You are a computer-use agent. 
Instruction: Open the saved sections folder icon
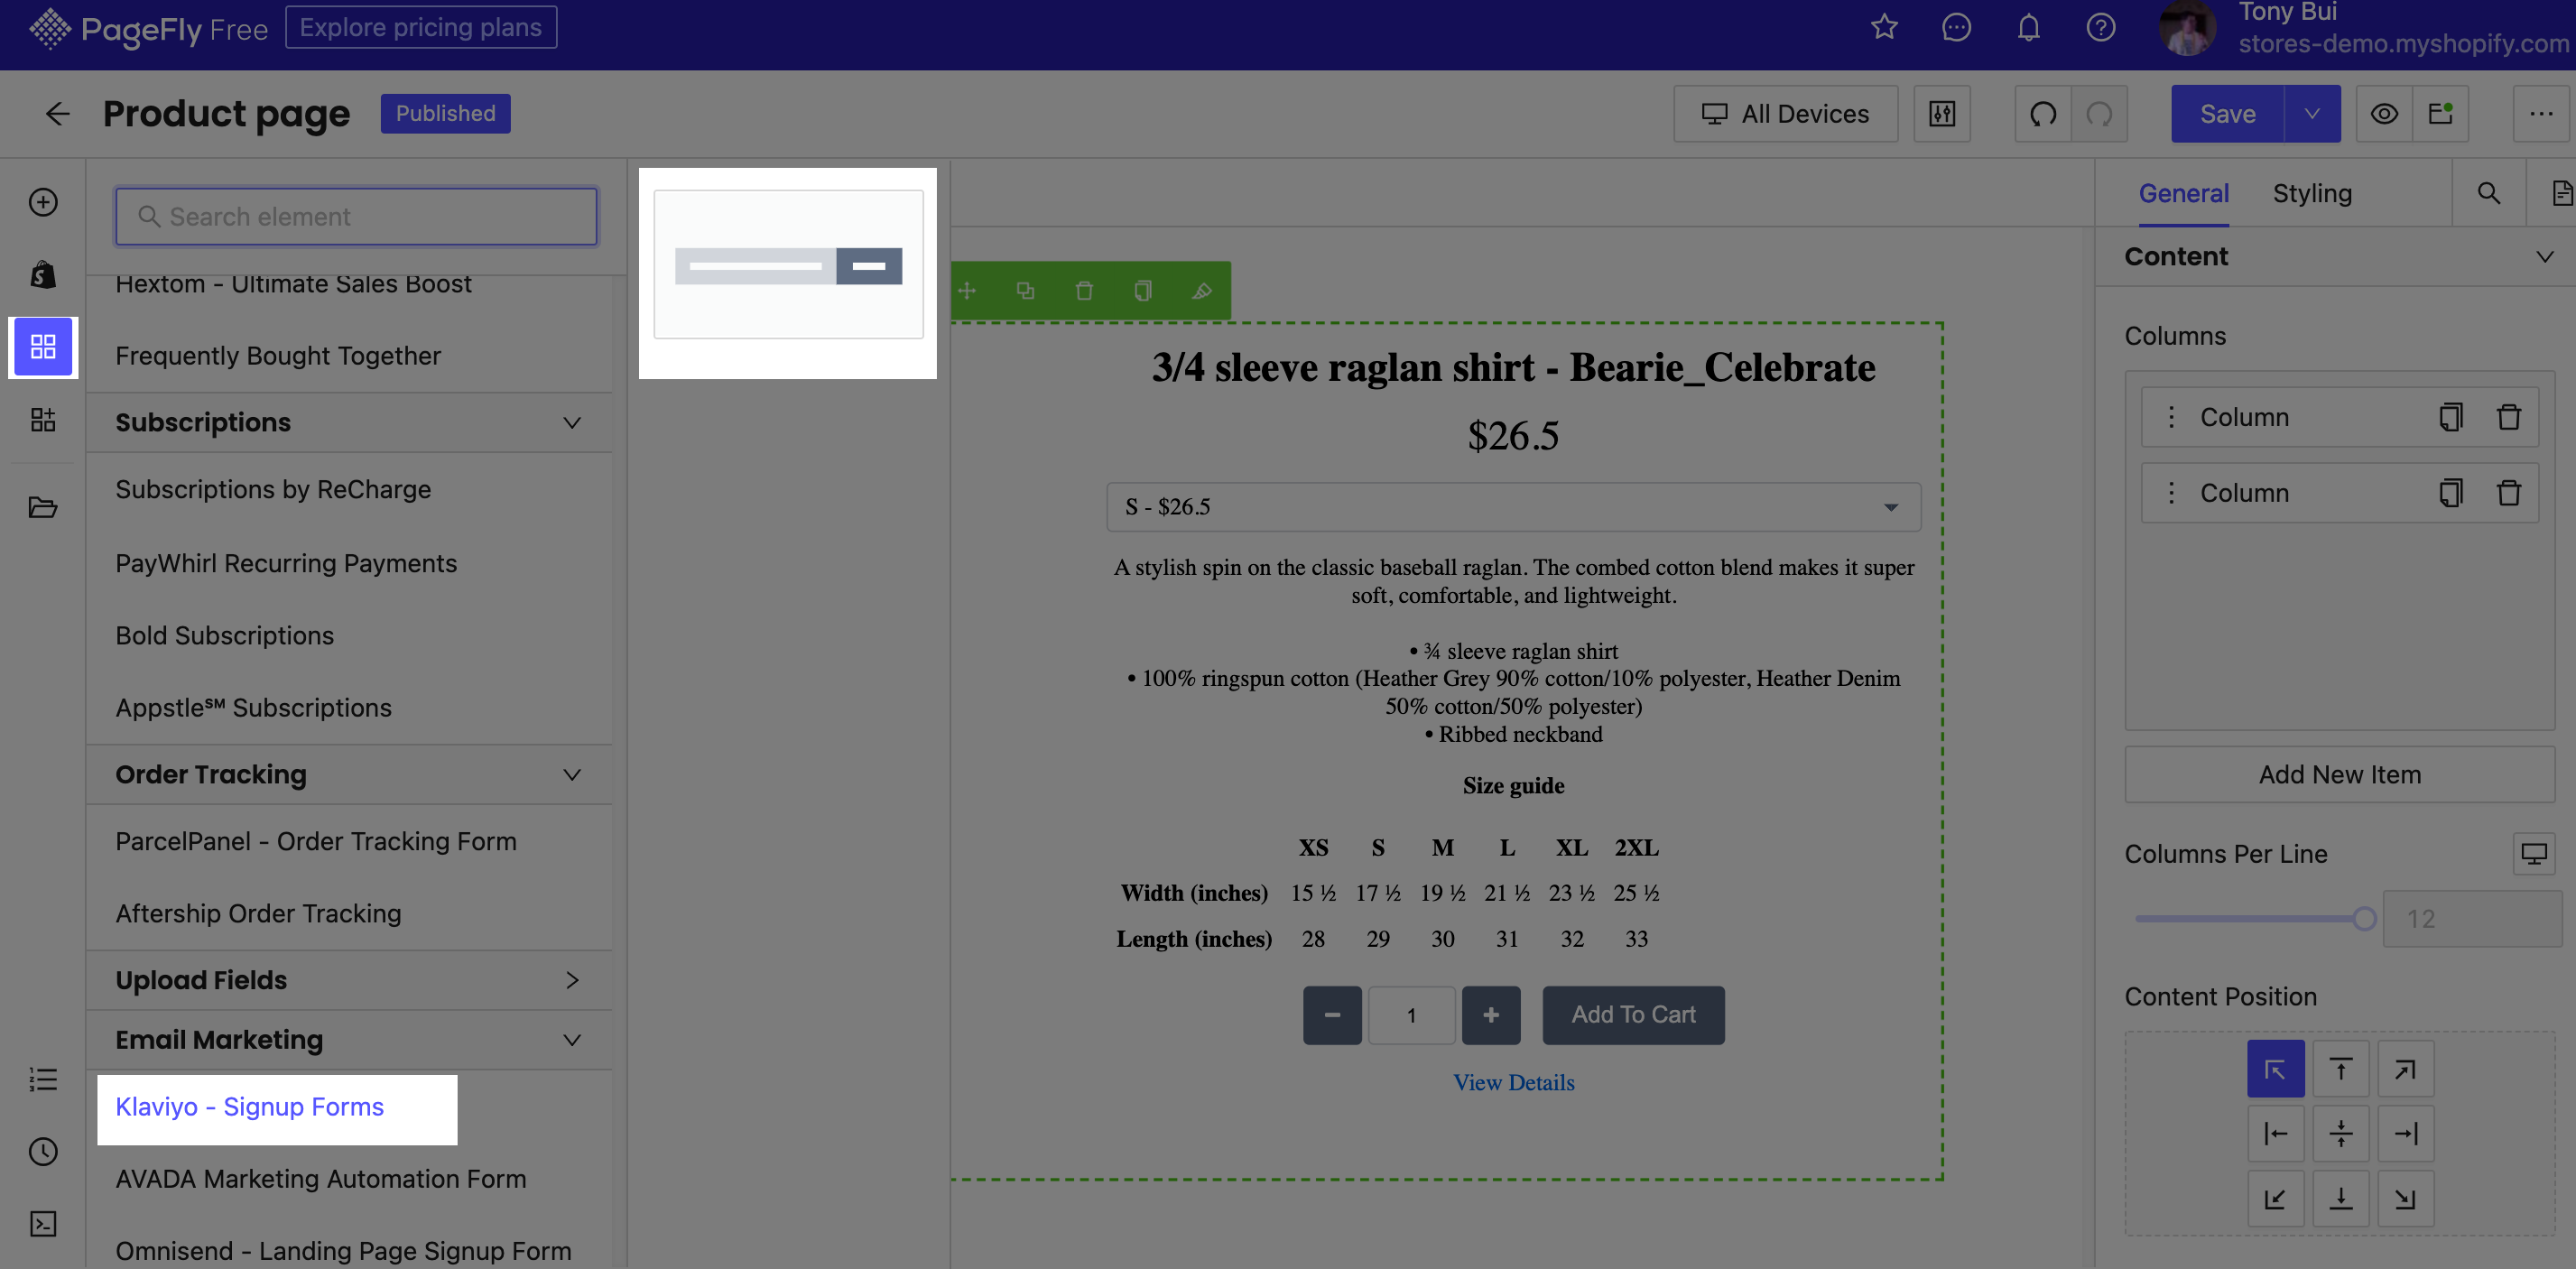[x=43, y=507]
